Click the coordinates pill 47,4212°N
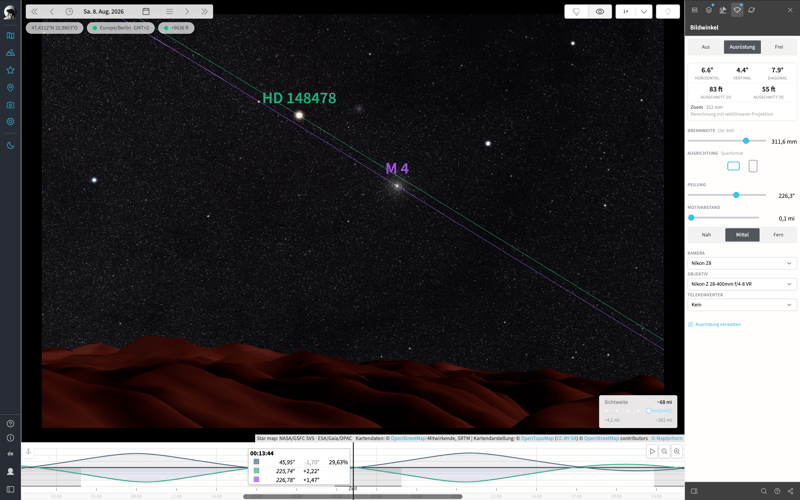Viewport: 800px width, 500px height. (55, 28)
